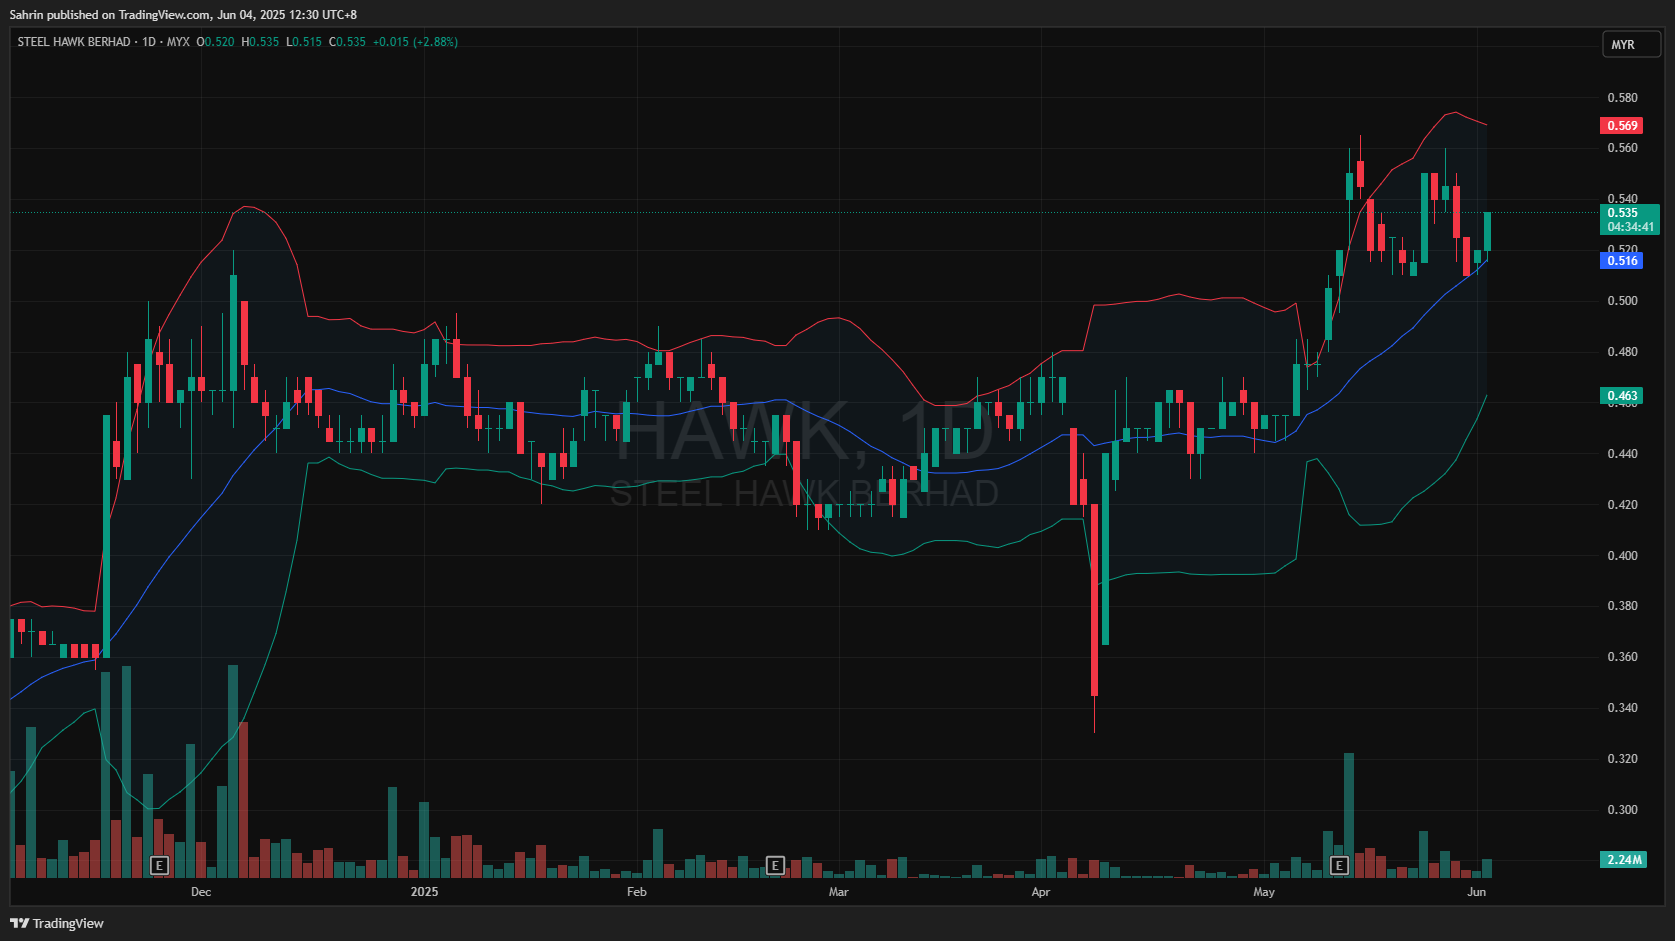Click the Feb label on time axis

pyautogui.click(x=636, y=892)
